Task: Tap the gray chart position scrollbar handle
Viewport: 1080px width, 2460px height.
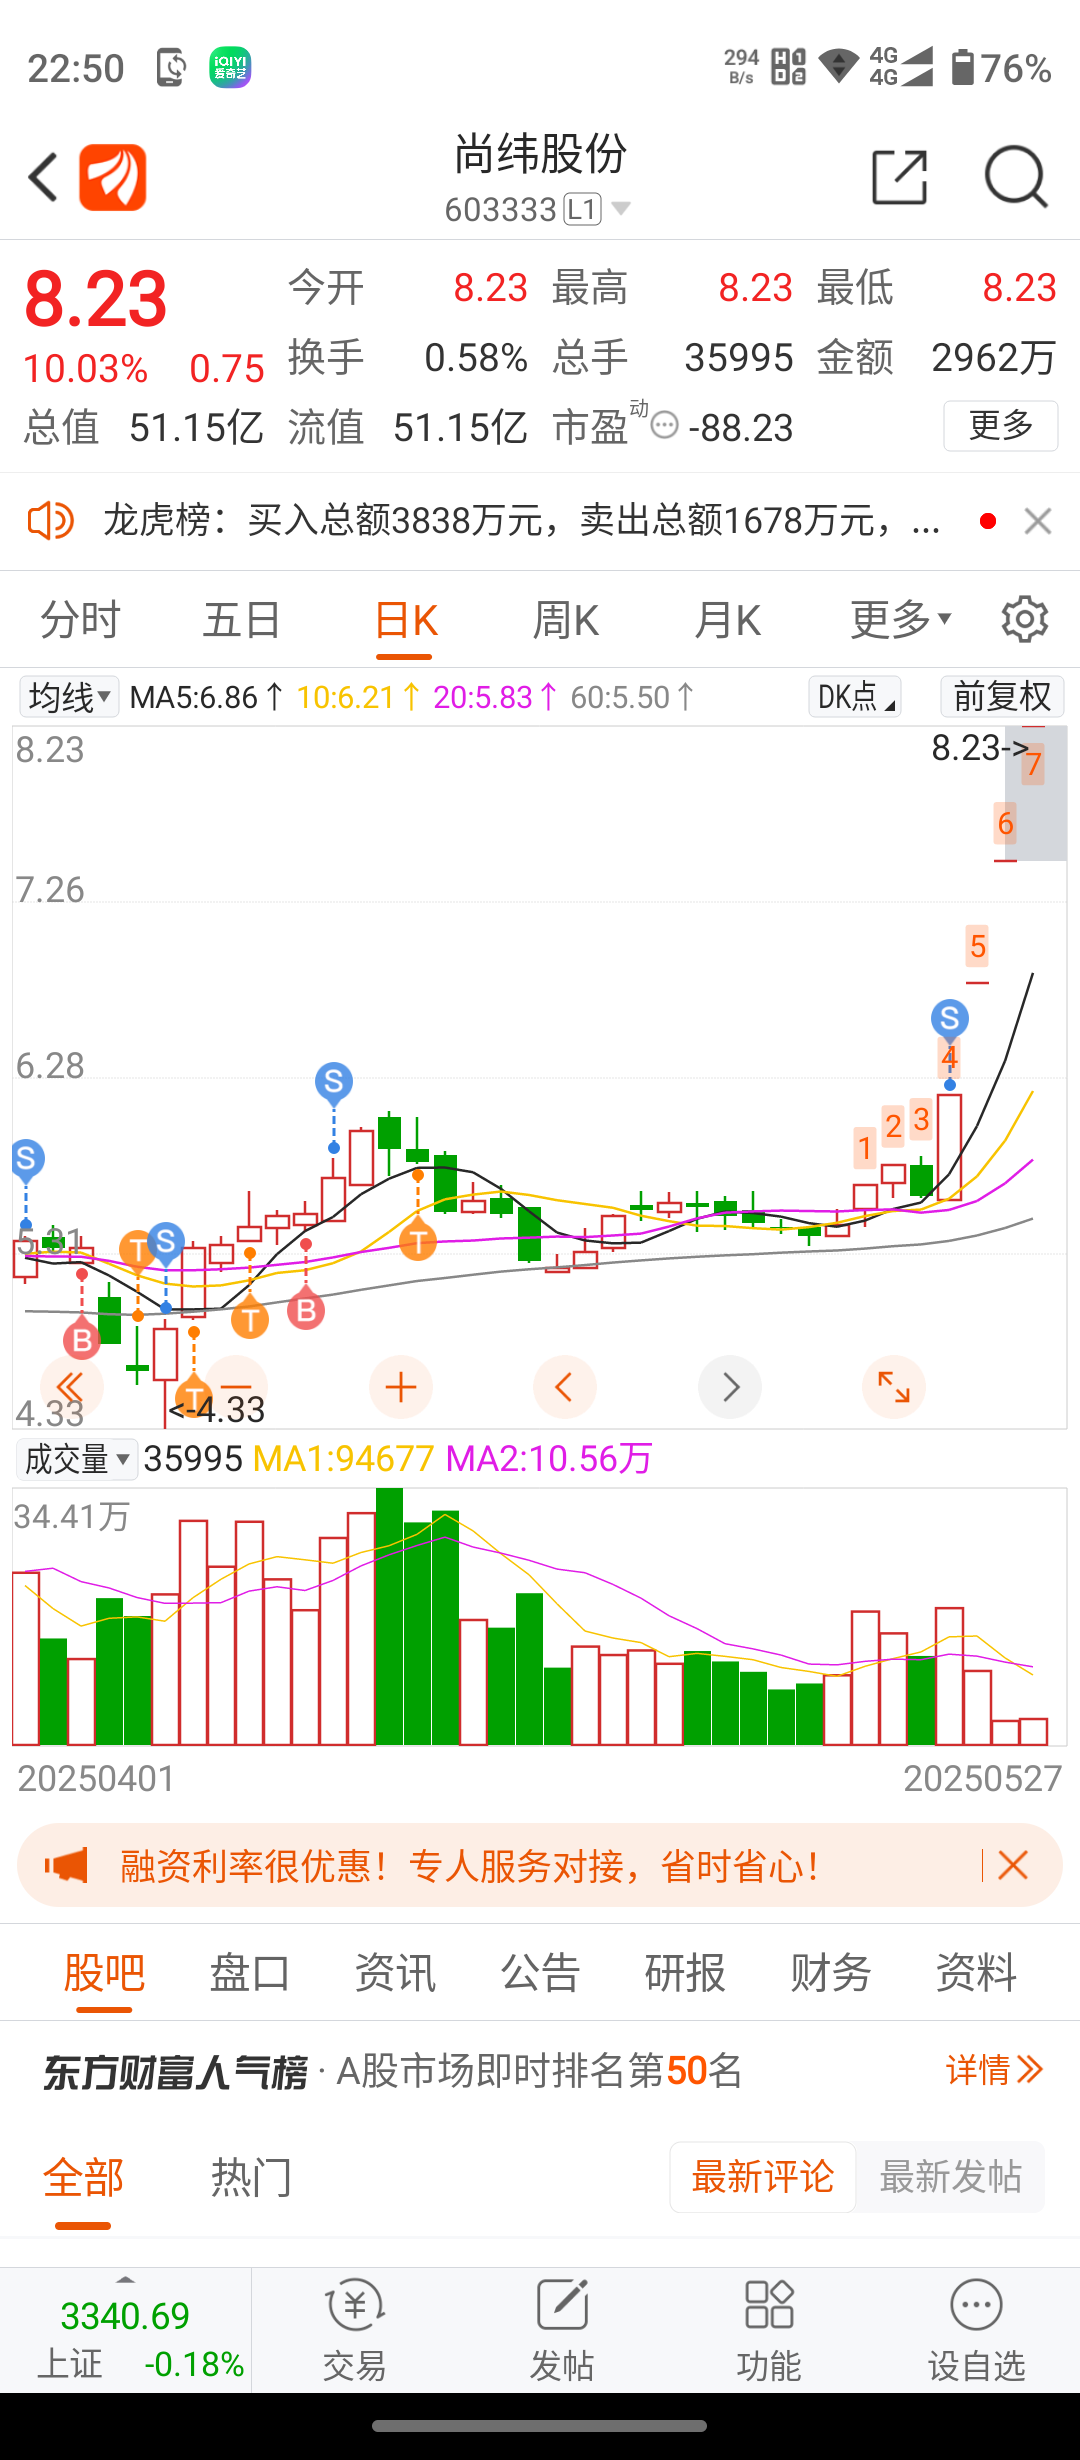Action: point(1036,794)
